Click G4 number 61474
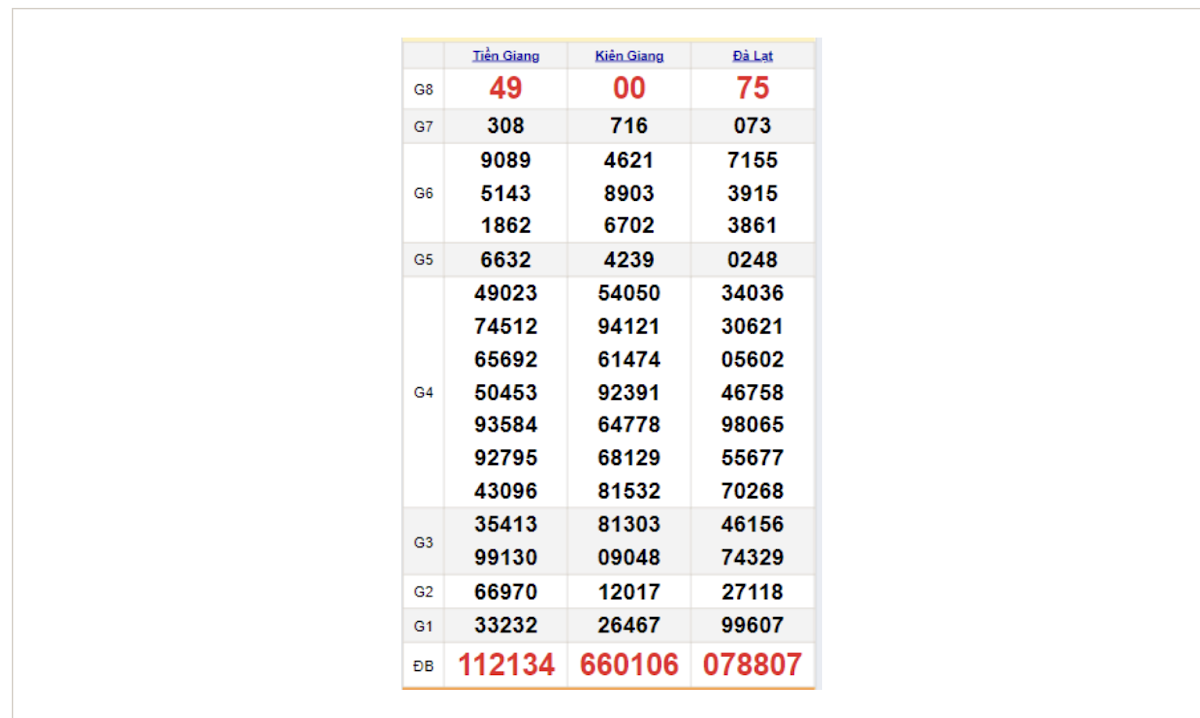Image resolution: width=1200 pixels, height=718 pixels. (629, 359)
